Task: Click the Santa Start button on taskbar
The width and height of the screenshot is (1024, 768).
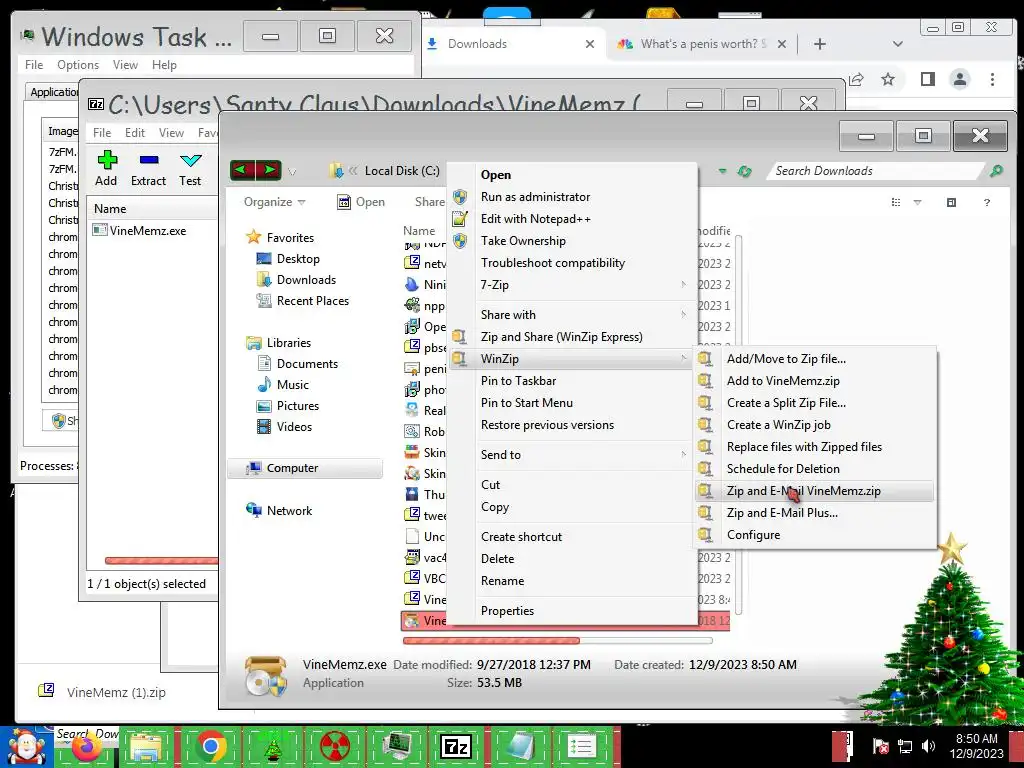Action: pyautogui.click(x=27, y=747)
